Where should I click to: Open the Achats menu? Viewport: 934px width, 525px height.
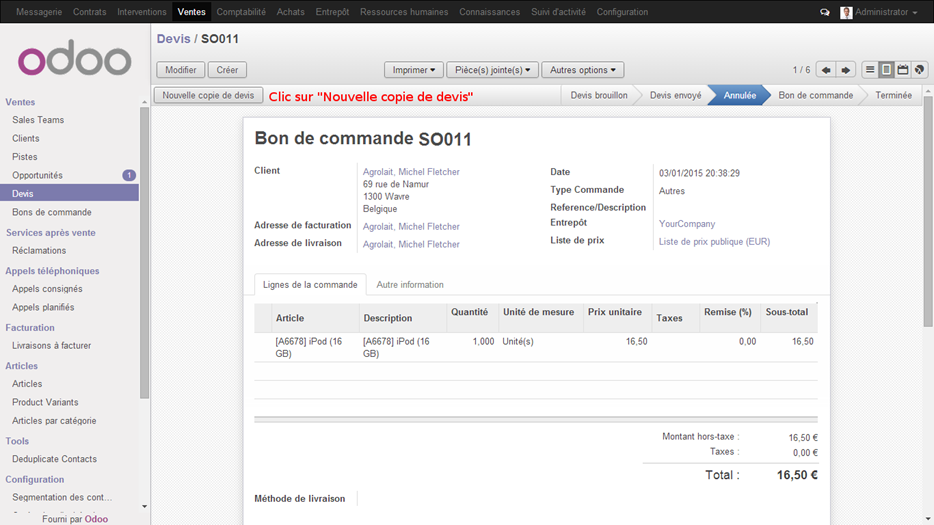pyautogui.click(x=291, y=12)
